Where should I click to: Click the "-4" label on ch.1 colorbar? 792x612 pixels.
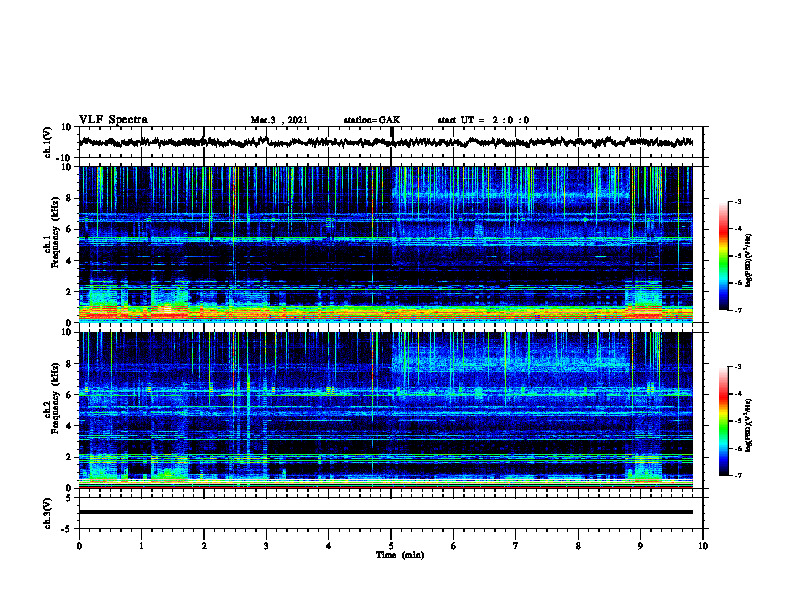tap(738, 229)
